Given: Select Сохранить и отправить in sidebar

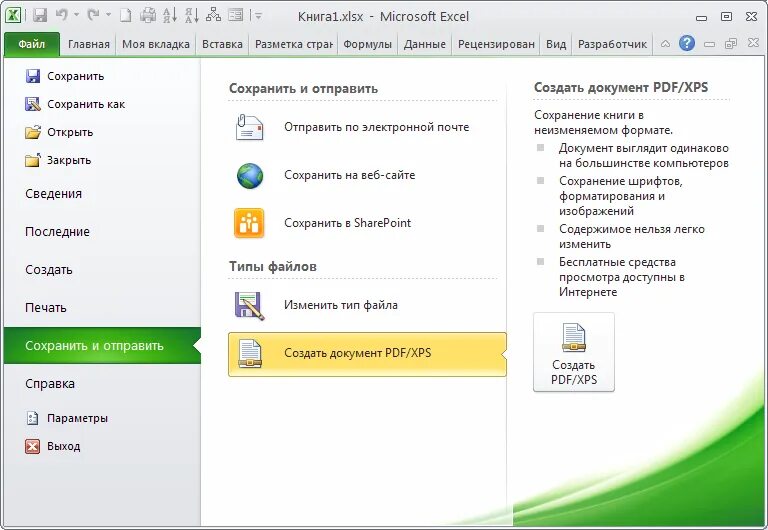Looking at the screenshot, I should pos(103,346).
